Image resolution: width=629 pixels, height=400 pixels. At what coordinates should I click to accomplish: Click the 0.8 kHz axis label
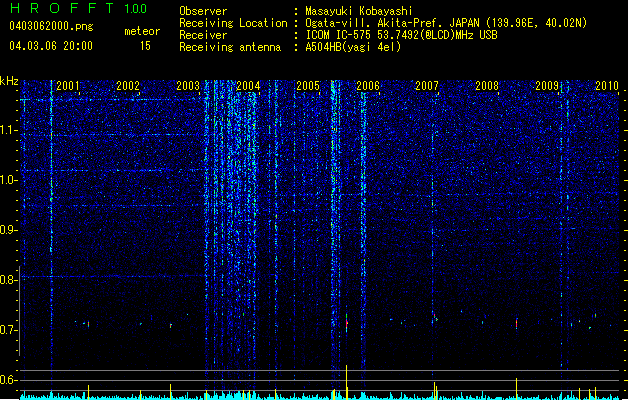9,280
